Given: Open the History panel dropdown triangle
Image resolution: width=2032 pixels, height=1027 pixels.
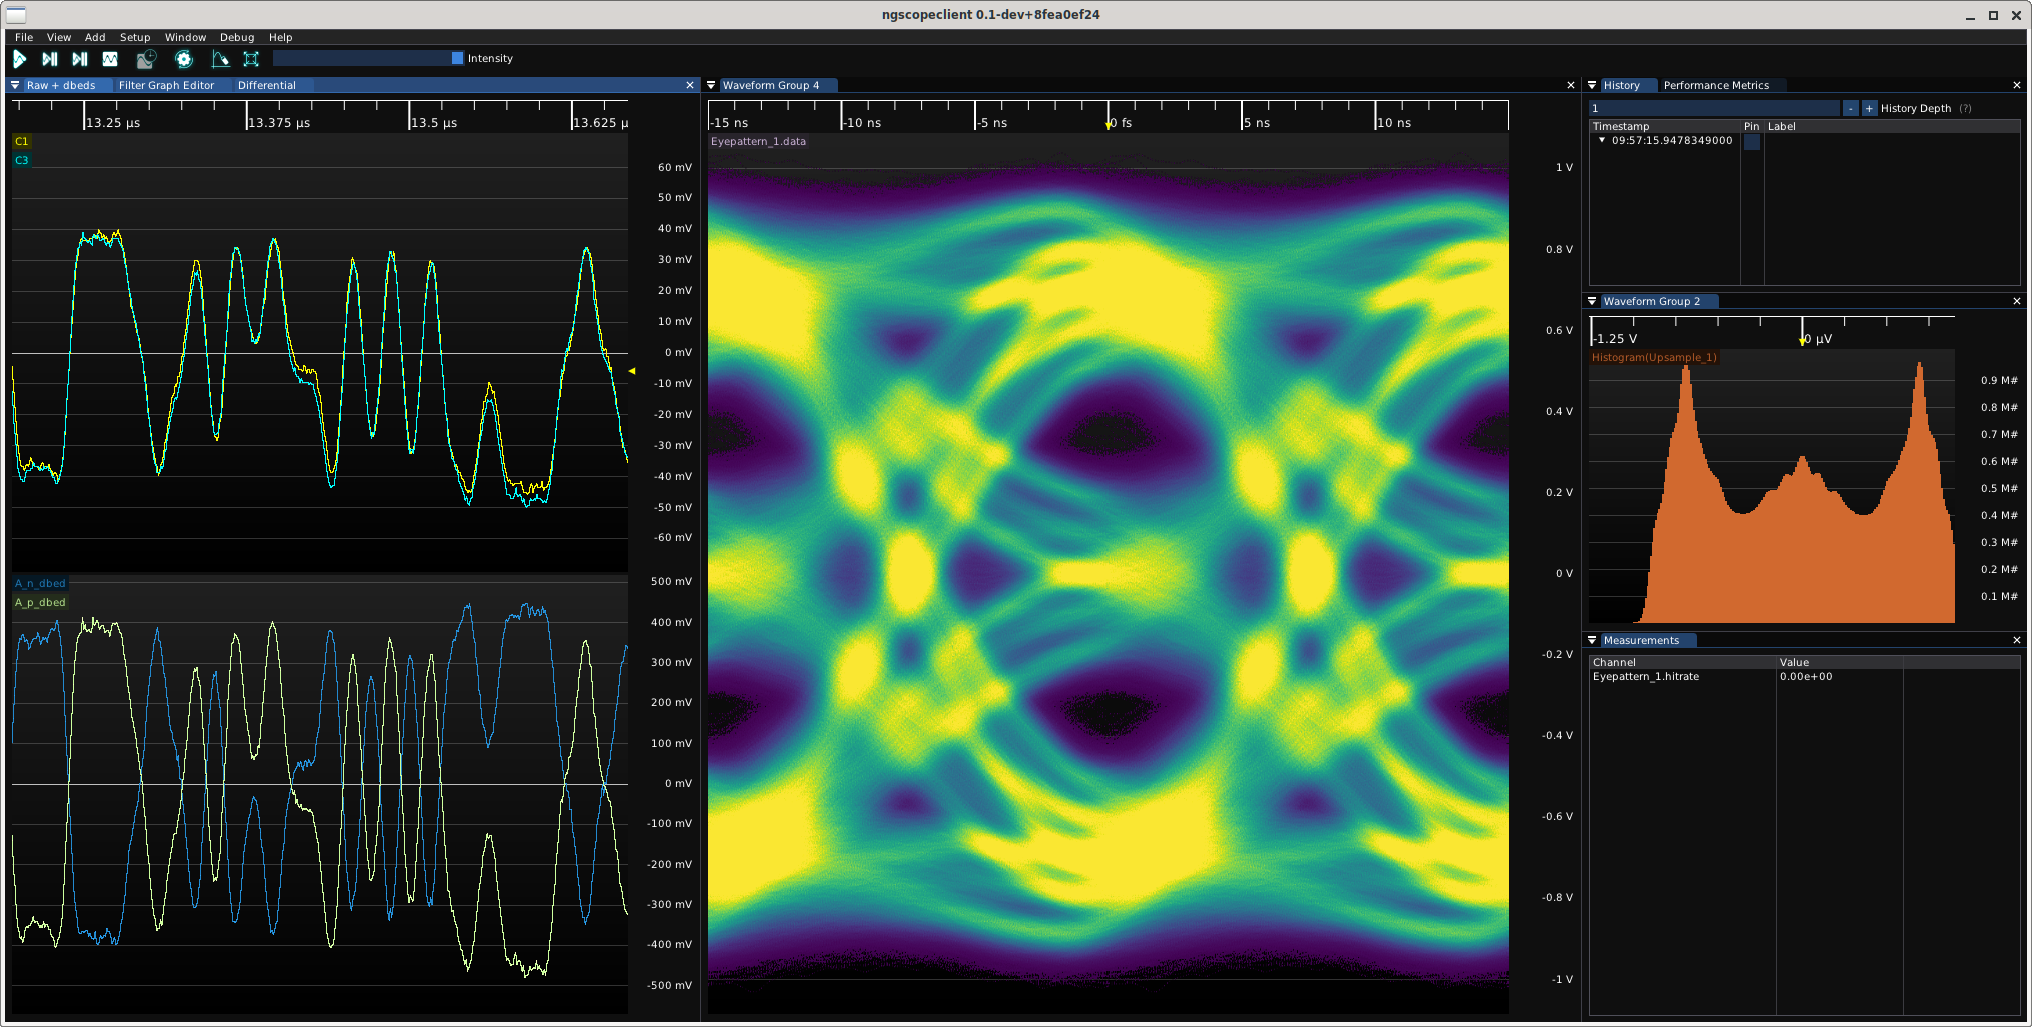Looking at the screenshot, I should 1592,86.
